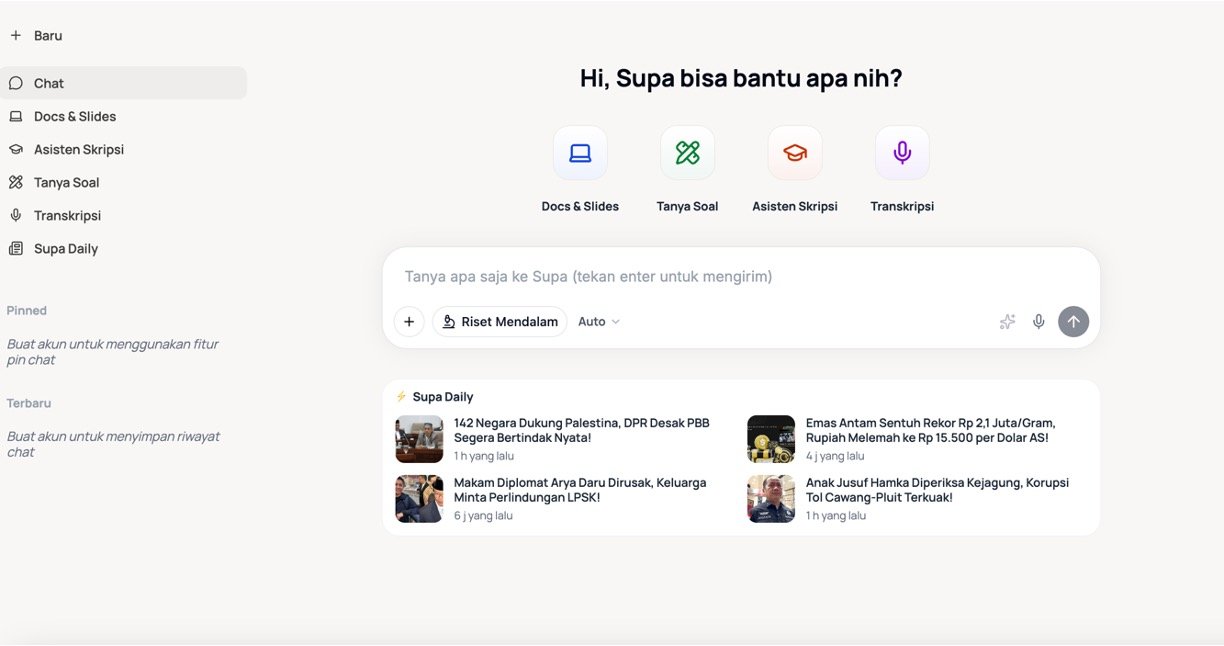This screenshot has height=646, width=1224.
Task: Toggle Riset Mendalam mode
Action: click(x=500, y=321)
